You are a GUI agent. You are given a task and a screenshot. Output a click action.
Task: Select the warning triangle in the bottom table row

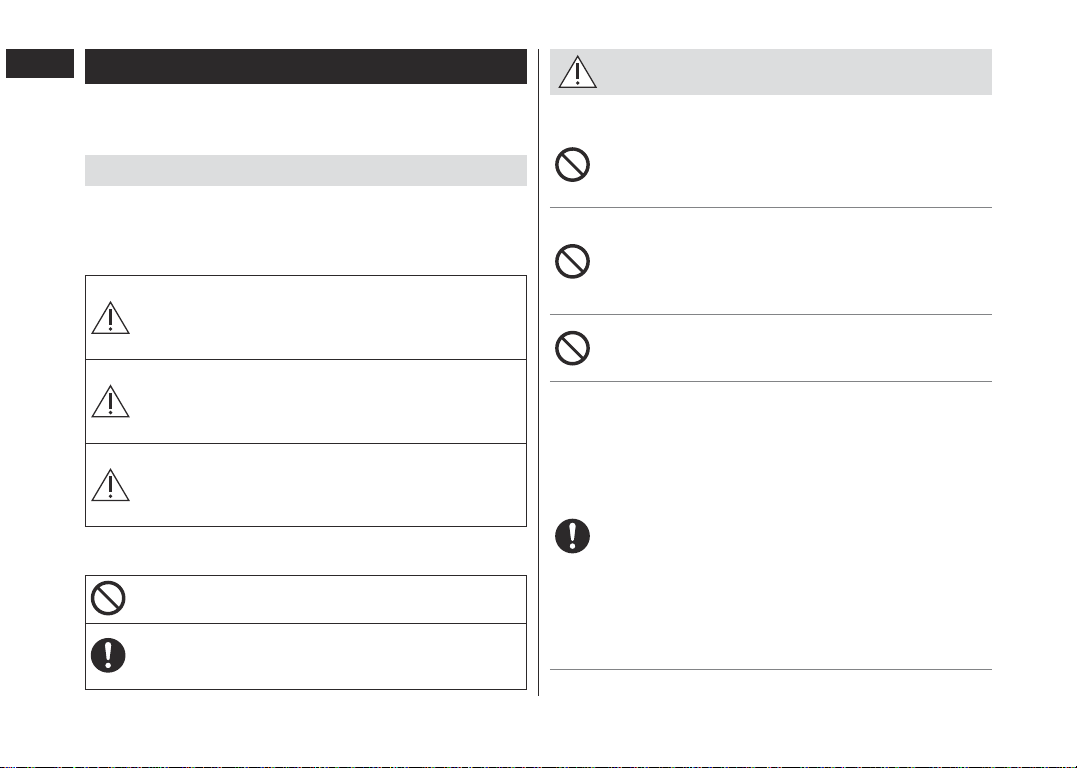(111, 485)
